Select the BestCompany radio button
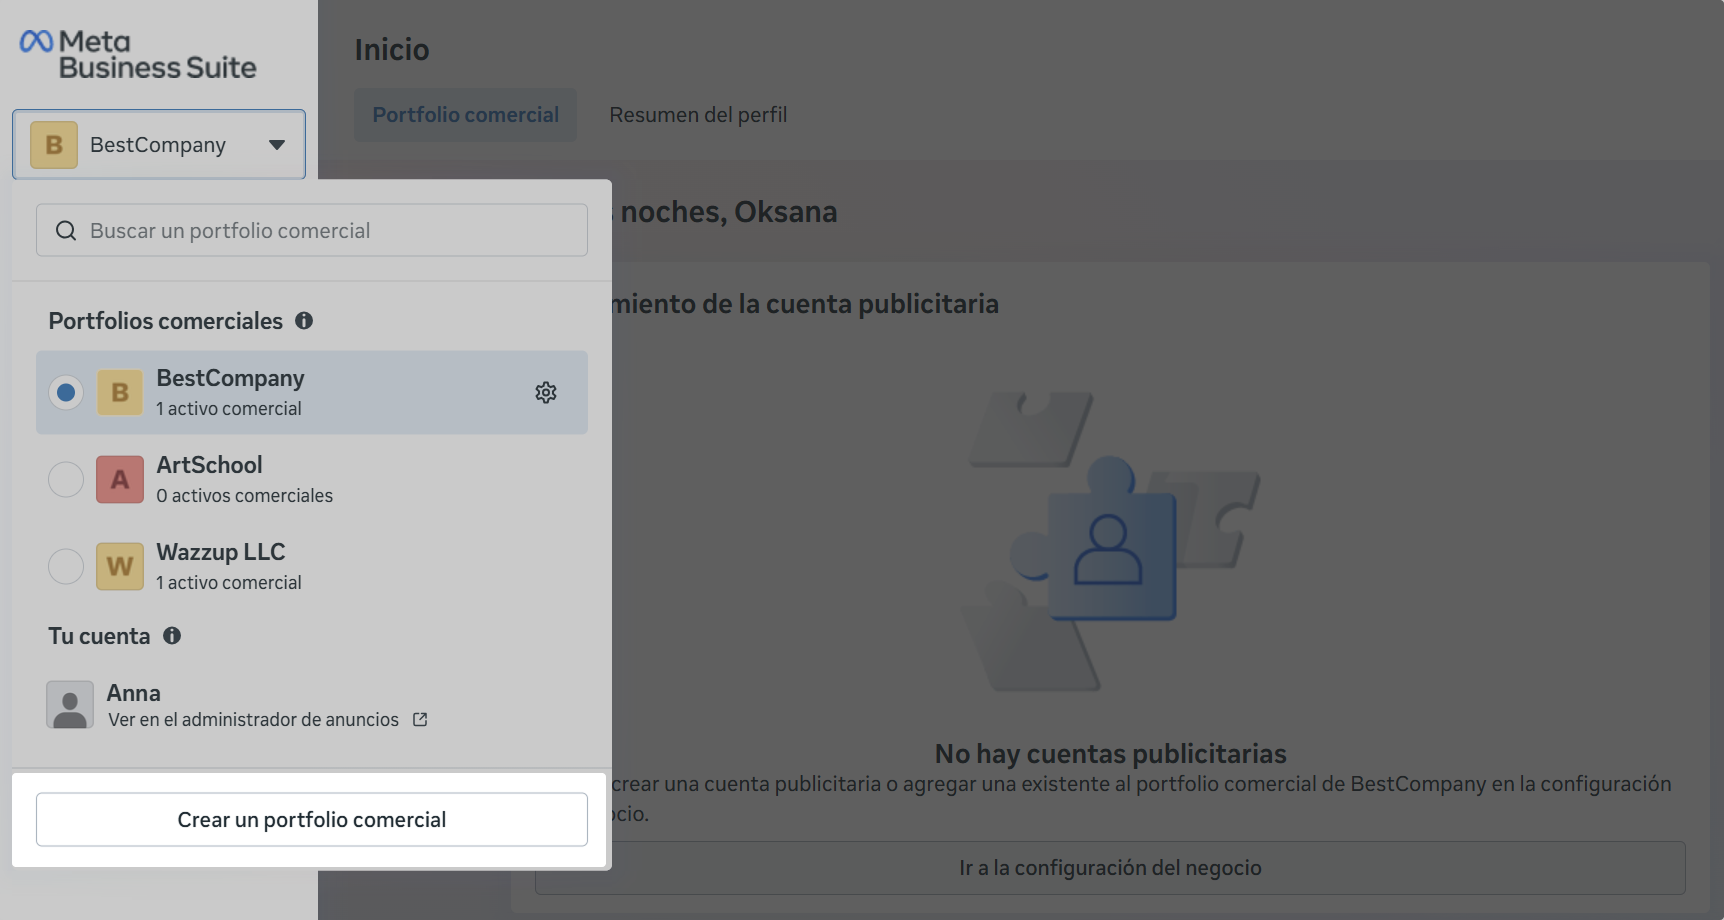 click(65, 392)
